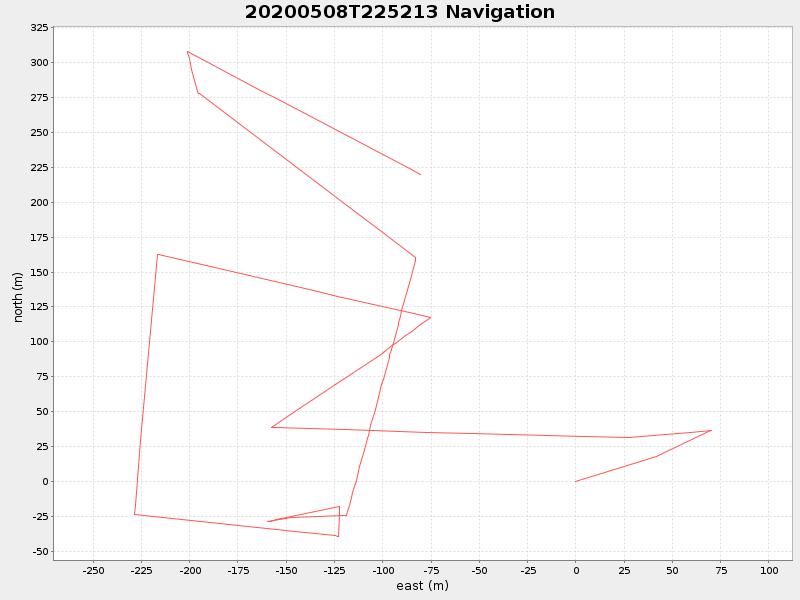
Task: Select the 75 tick on the east axis
Action: click(721, 570)
